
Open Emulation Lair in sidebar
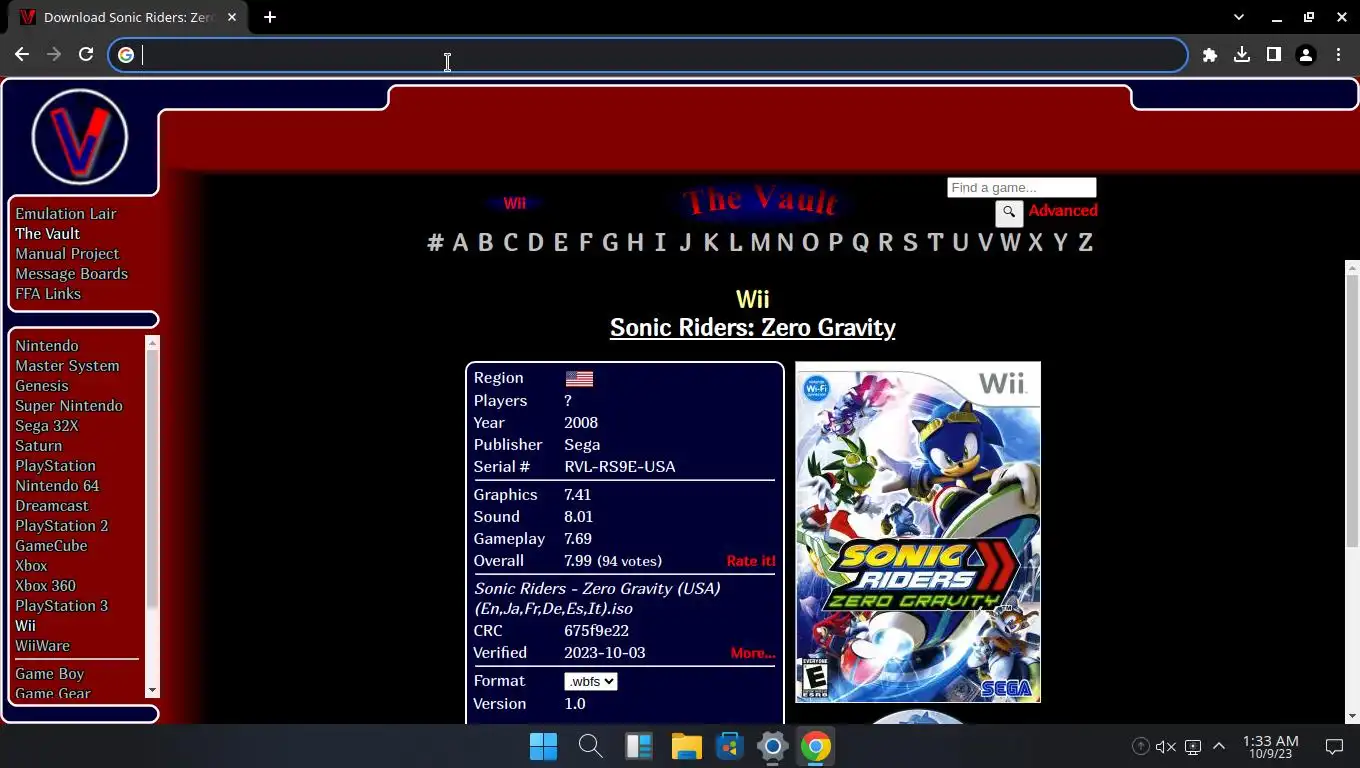(x=66, y=214)
